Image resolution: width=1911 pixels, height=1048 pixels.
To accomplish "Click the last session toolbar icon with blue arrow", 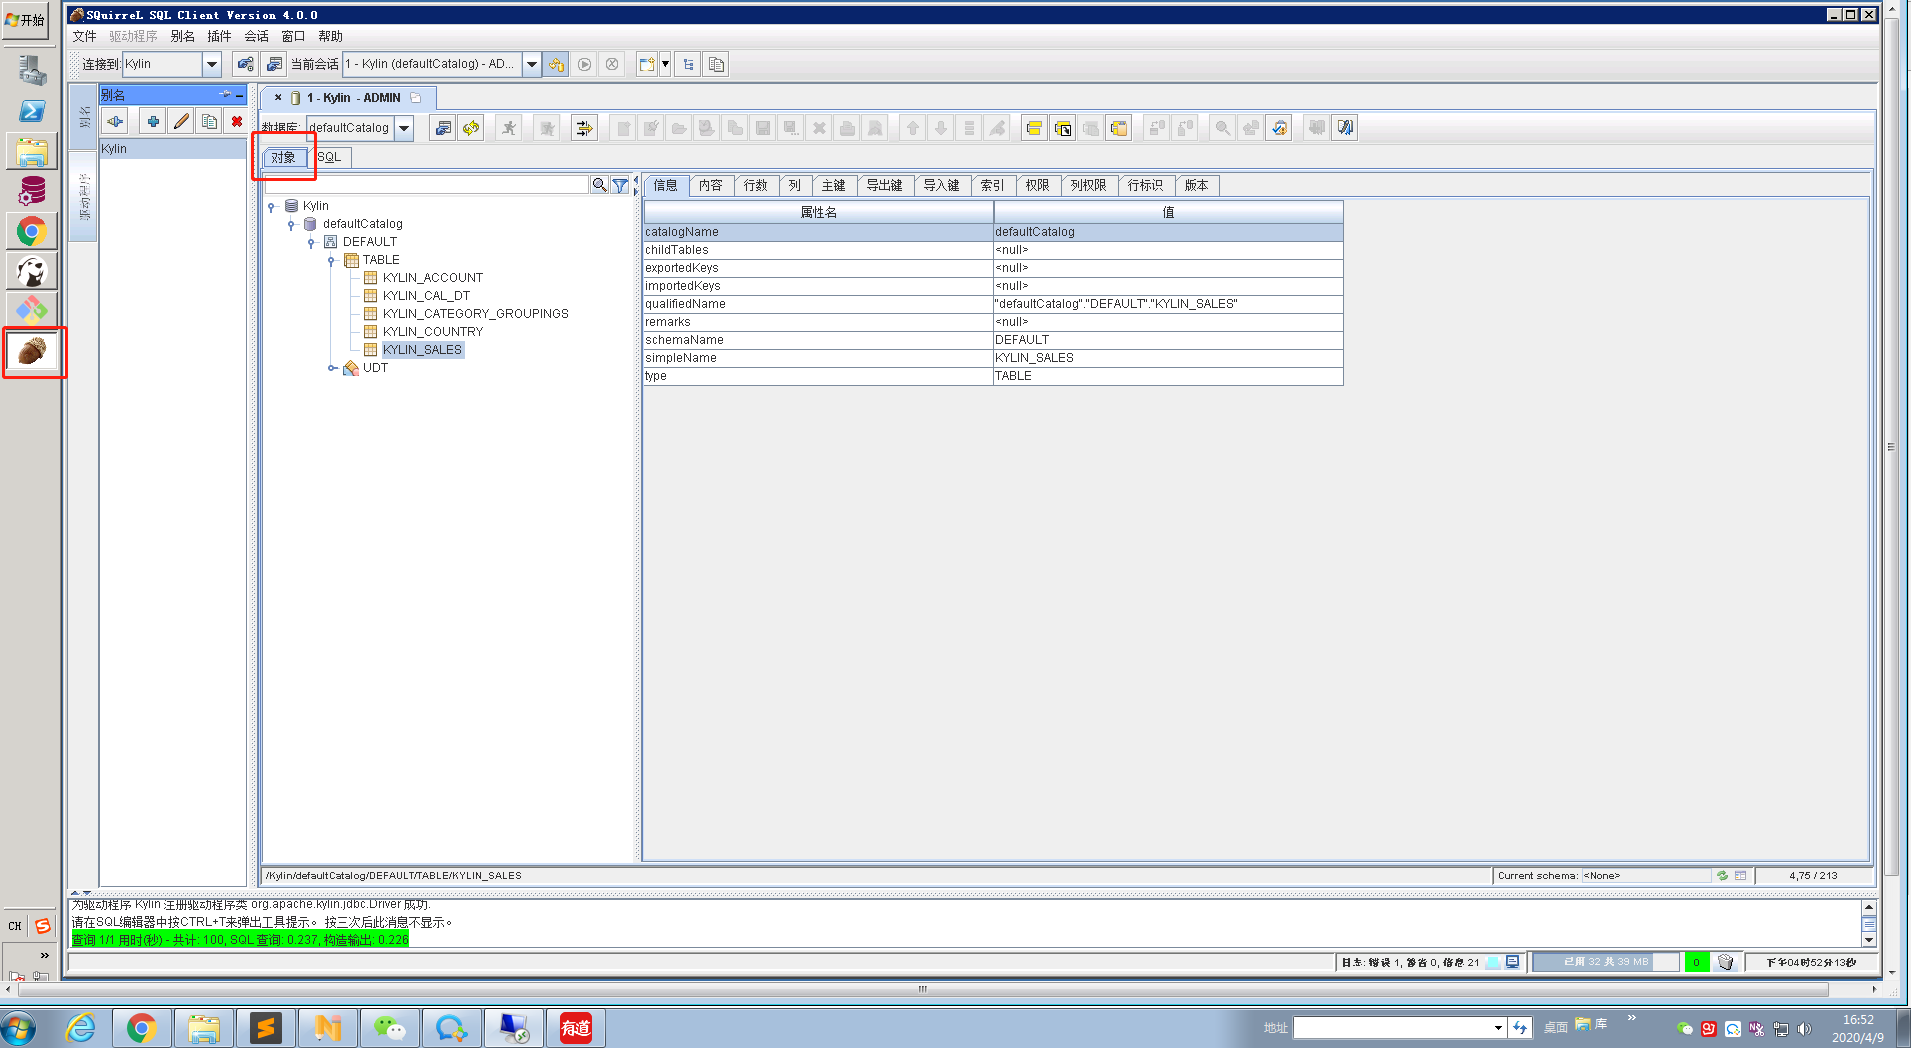I will [1345, 127].
